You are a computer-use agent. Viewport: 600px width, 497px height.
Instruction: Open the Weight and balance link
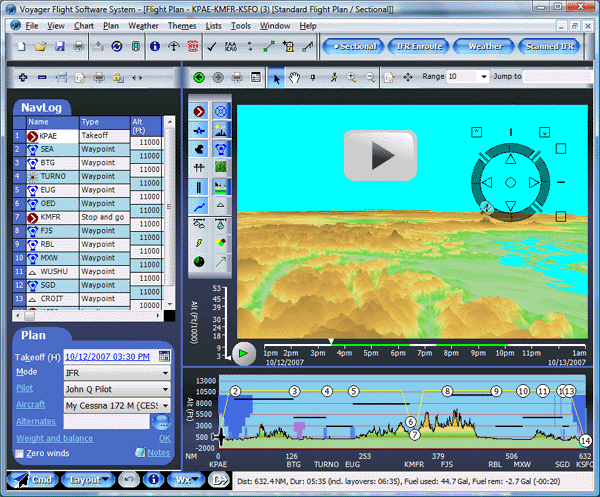pyautogui.click(x=54, y=438)
